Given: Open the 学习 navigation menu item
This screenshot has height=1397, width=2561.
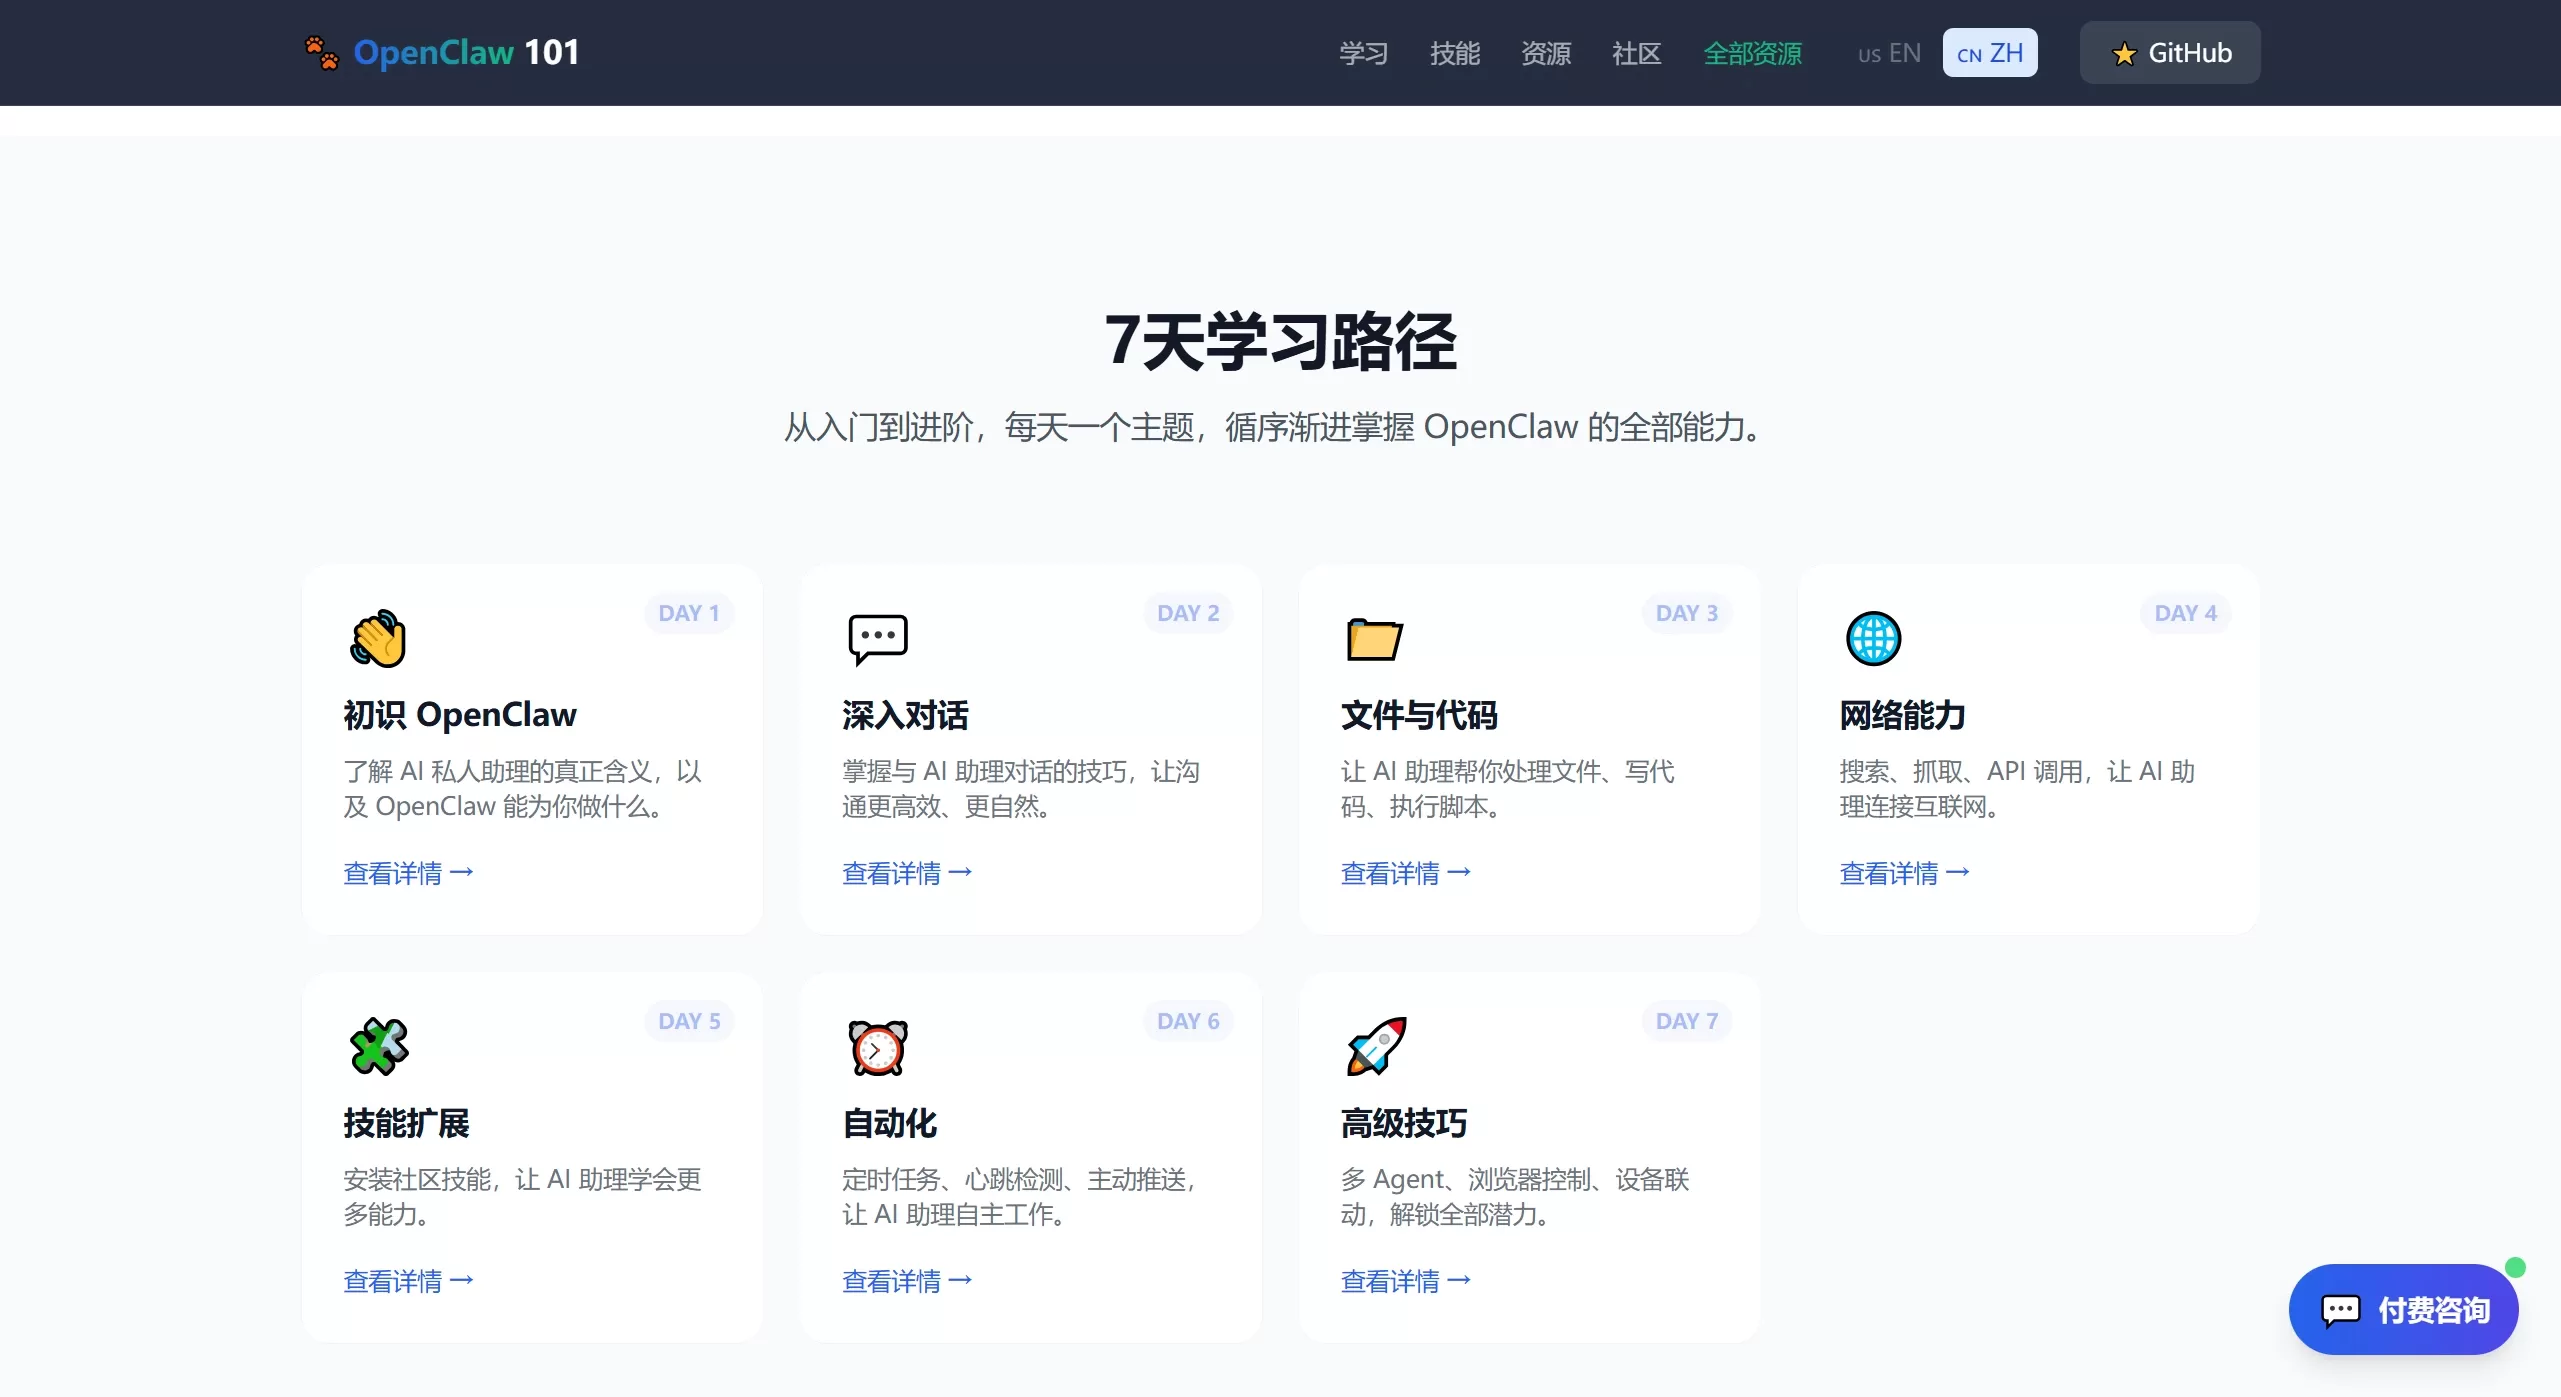Looking at the screenshot, I should point(1363,53).
